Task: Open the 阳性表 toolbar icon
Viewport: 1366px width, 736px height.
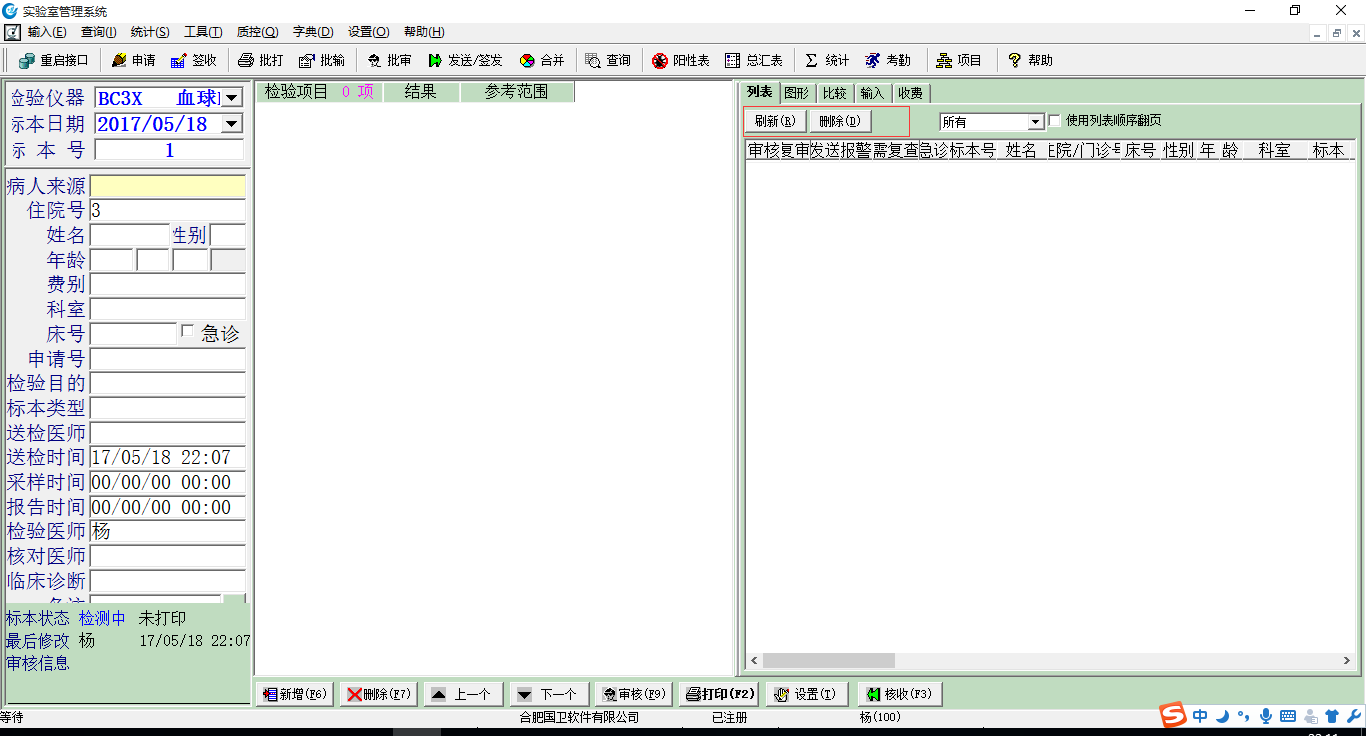Action: [660, 60]
